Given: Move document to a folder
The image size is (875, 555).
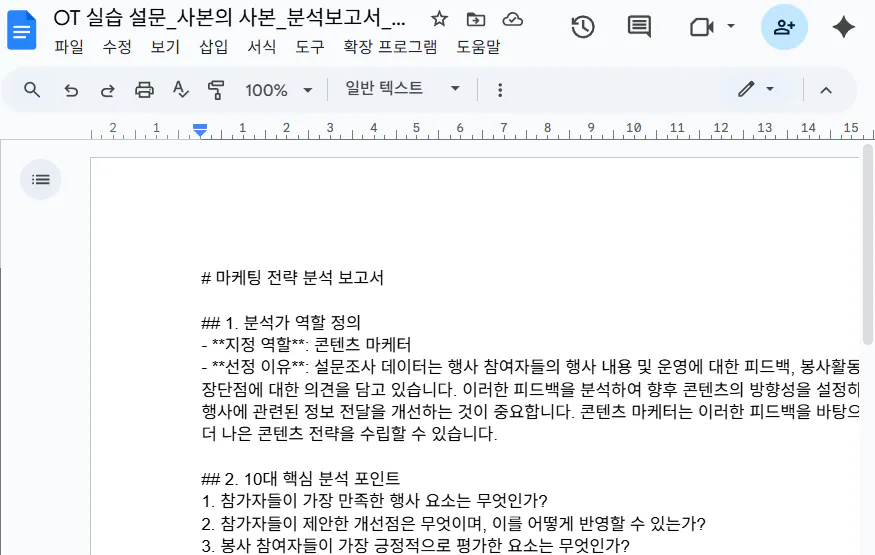Looking at the screenshot, I should tap(475, 20).
